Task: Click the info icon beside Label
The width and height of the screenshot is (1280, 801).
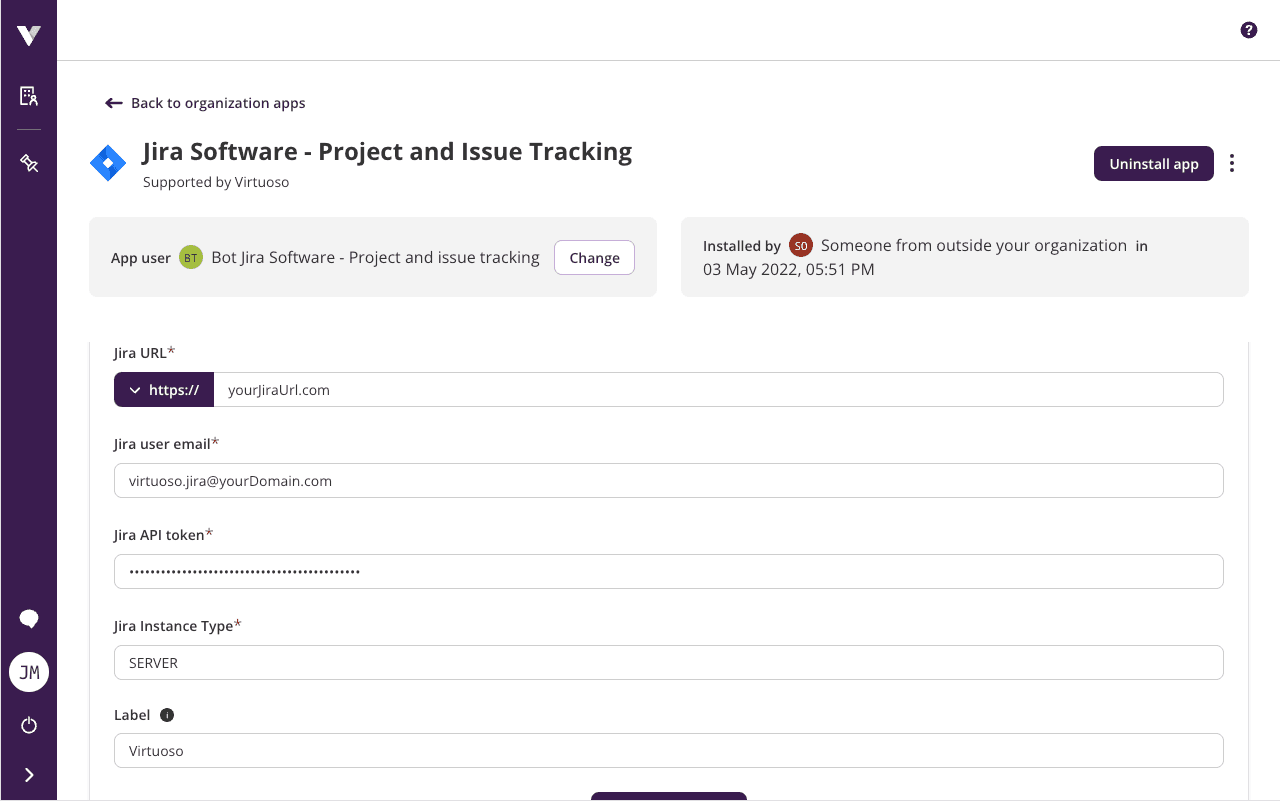Action: point(166,715)
